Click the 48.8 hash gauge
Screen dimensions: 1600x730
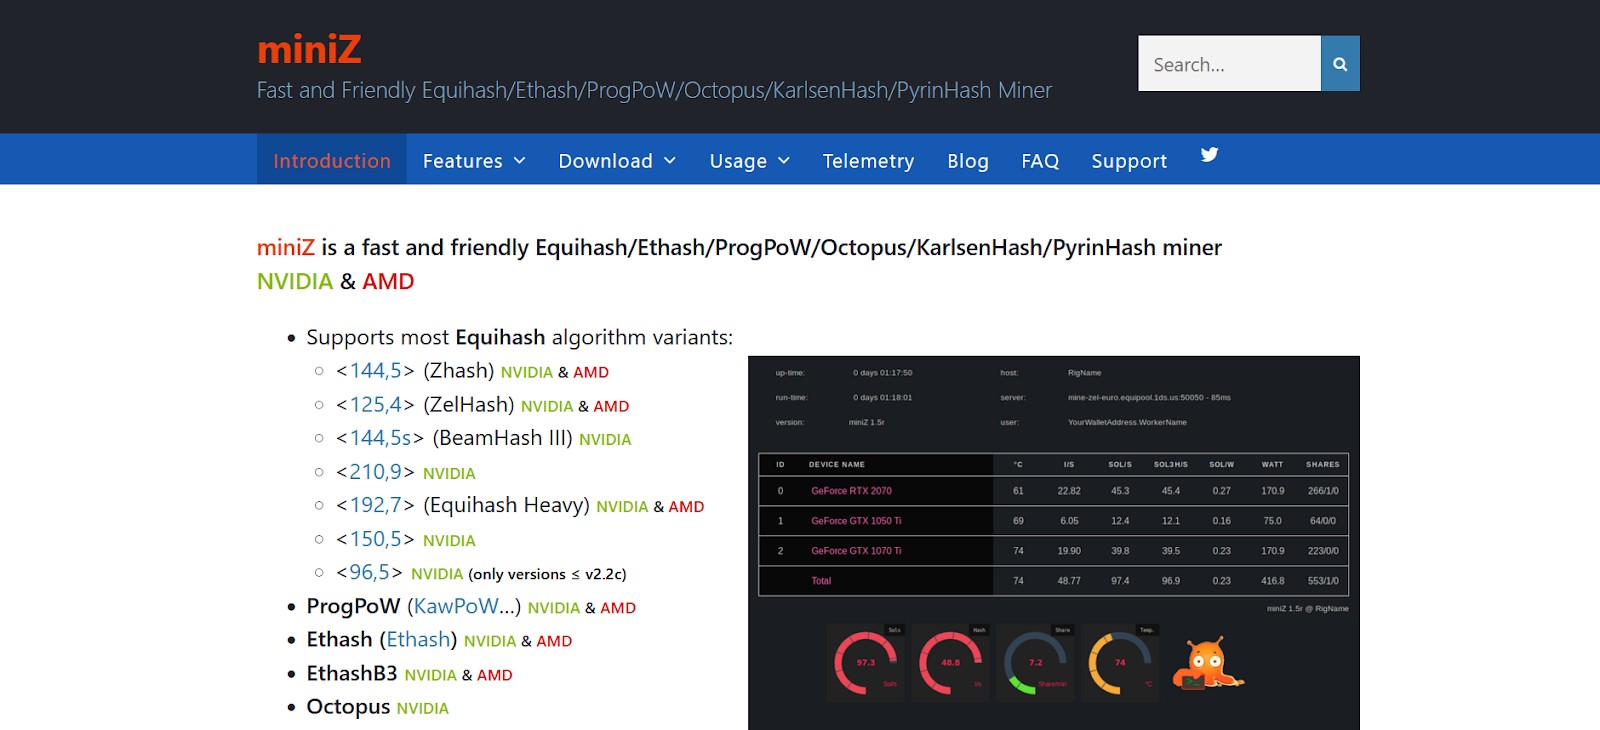(x=950, y=662)
